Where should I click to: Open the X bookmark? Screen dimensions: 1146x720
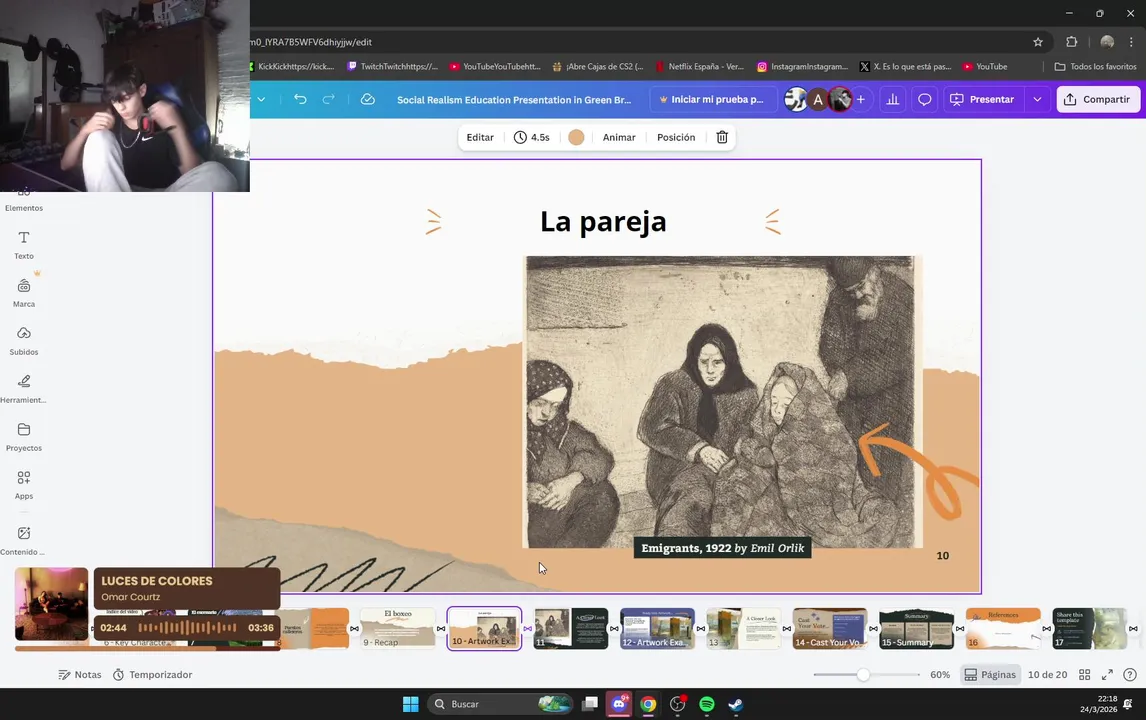click(906, 67)
